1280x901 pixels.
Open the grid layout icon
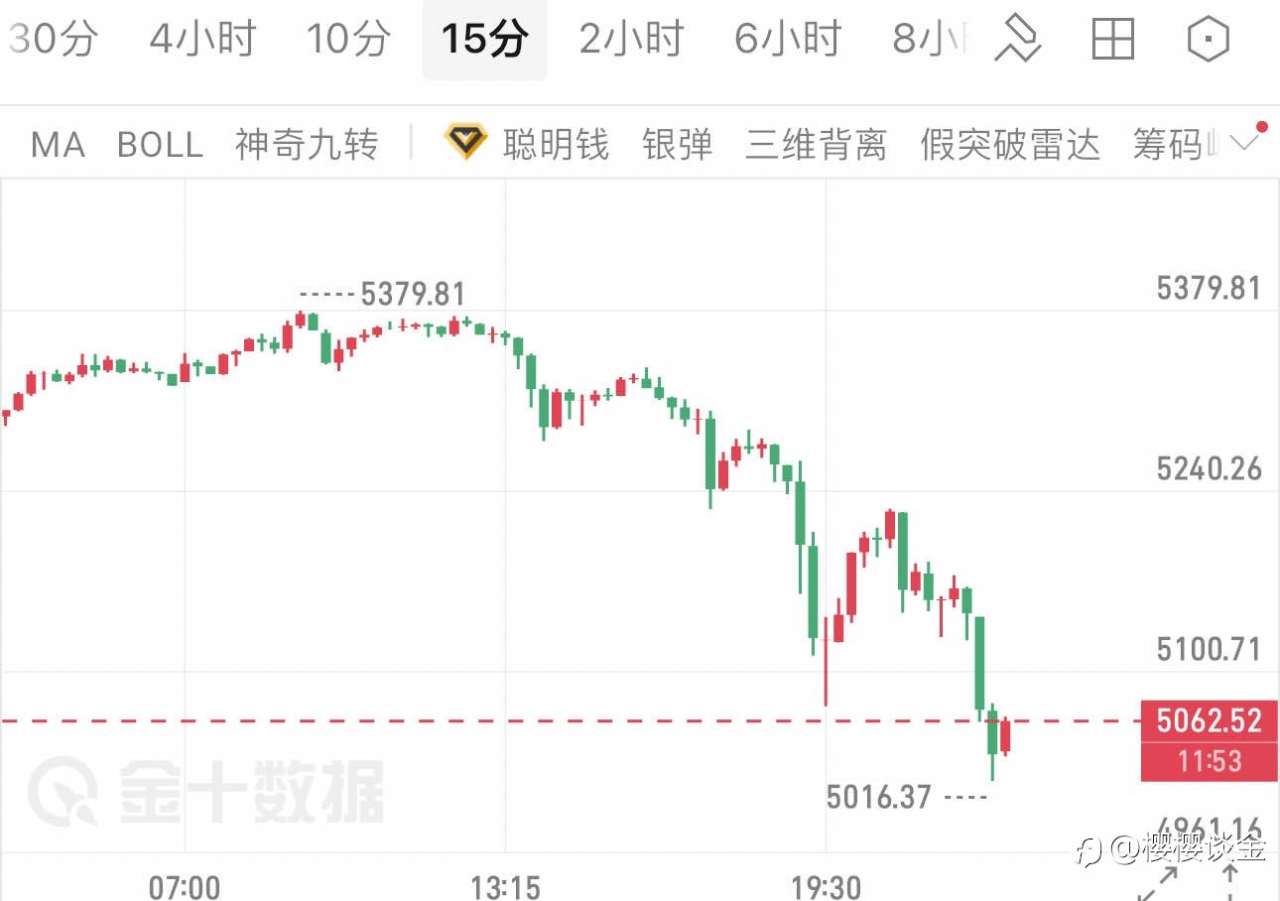click(1112, 40)
